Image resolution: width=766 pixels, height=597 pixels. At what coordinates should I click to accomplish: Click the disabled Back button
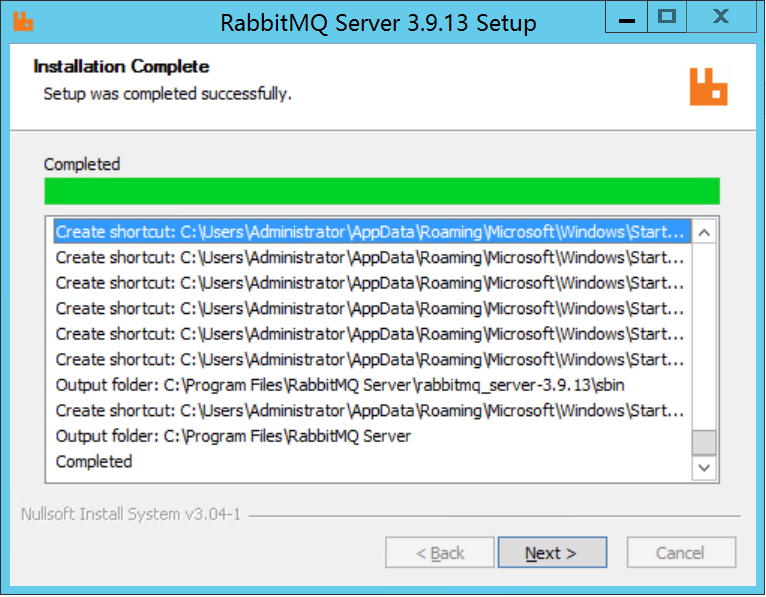440,553
